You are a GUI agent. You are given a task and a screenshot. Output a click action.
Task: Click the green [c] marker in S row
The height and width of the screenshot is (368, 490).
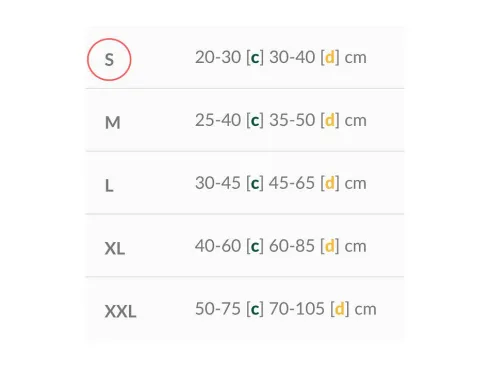255,57
